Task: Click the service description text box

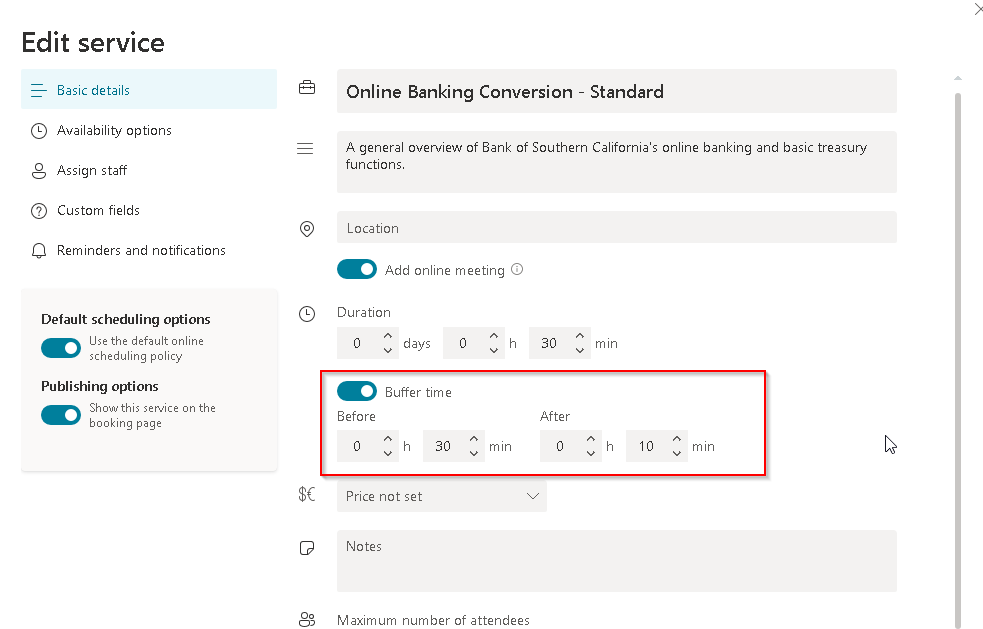Action: [617, 162]
